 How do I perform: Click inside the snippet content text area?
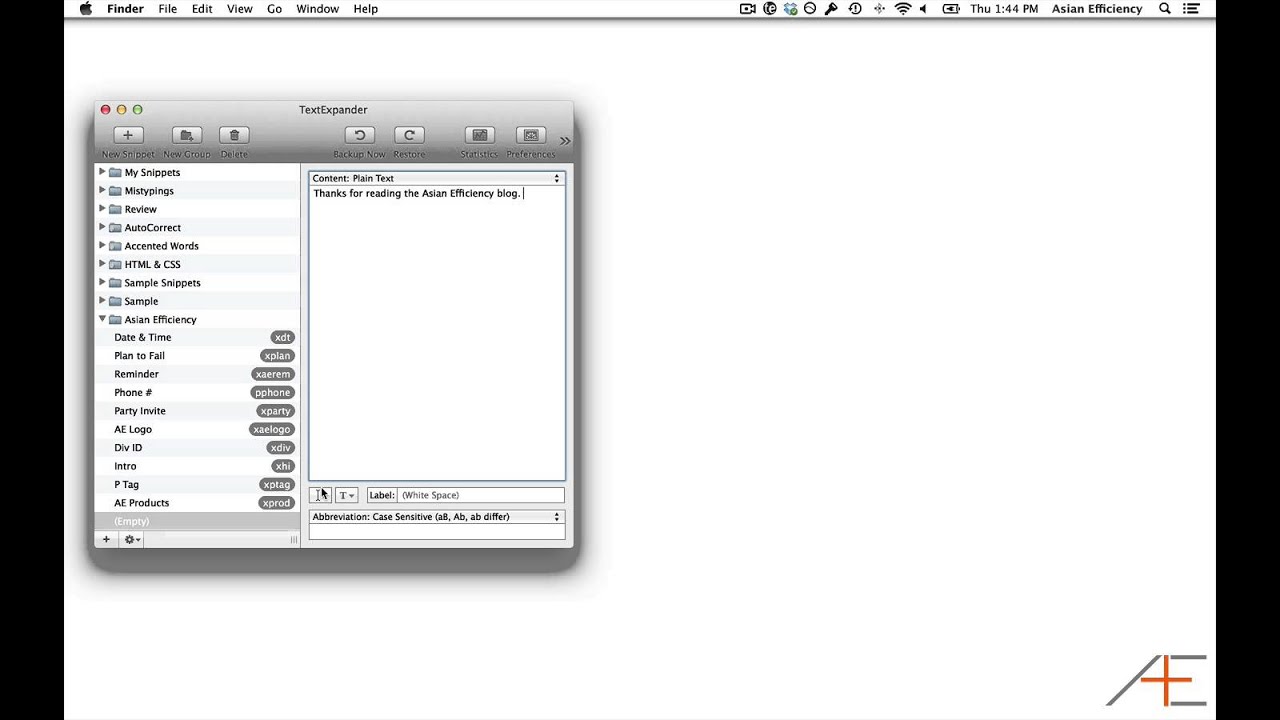point(437,333)
